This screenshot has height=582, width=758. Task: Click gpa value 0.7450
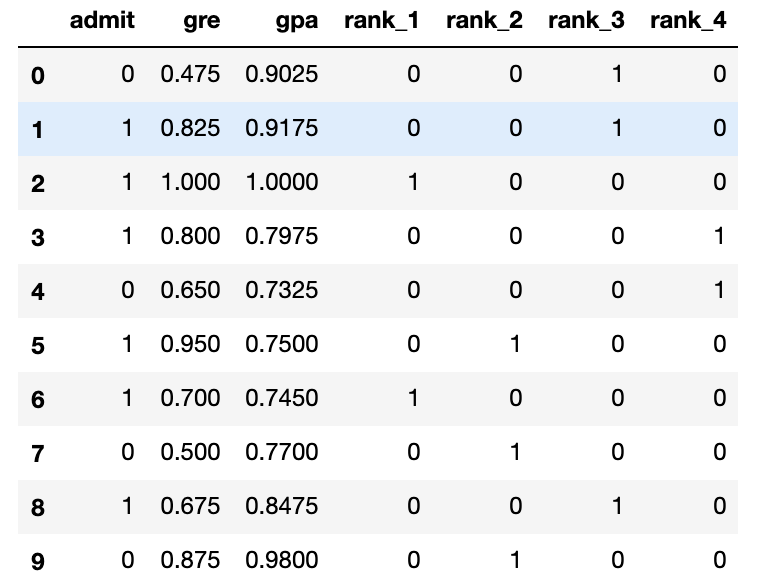(x=282, y=398)
